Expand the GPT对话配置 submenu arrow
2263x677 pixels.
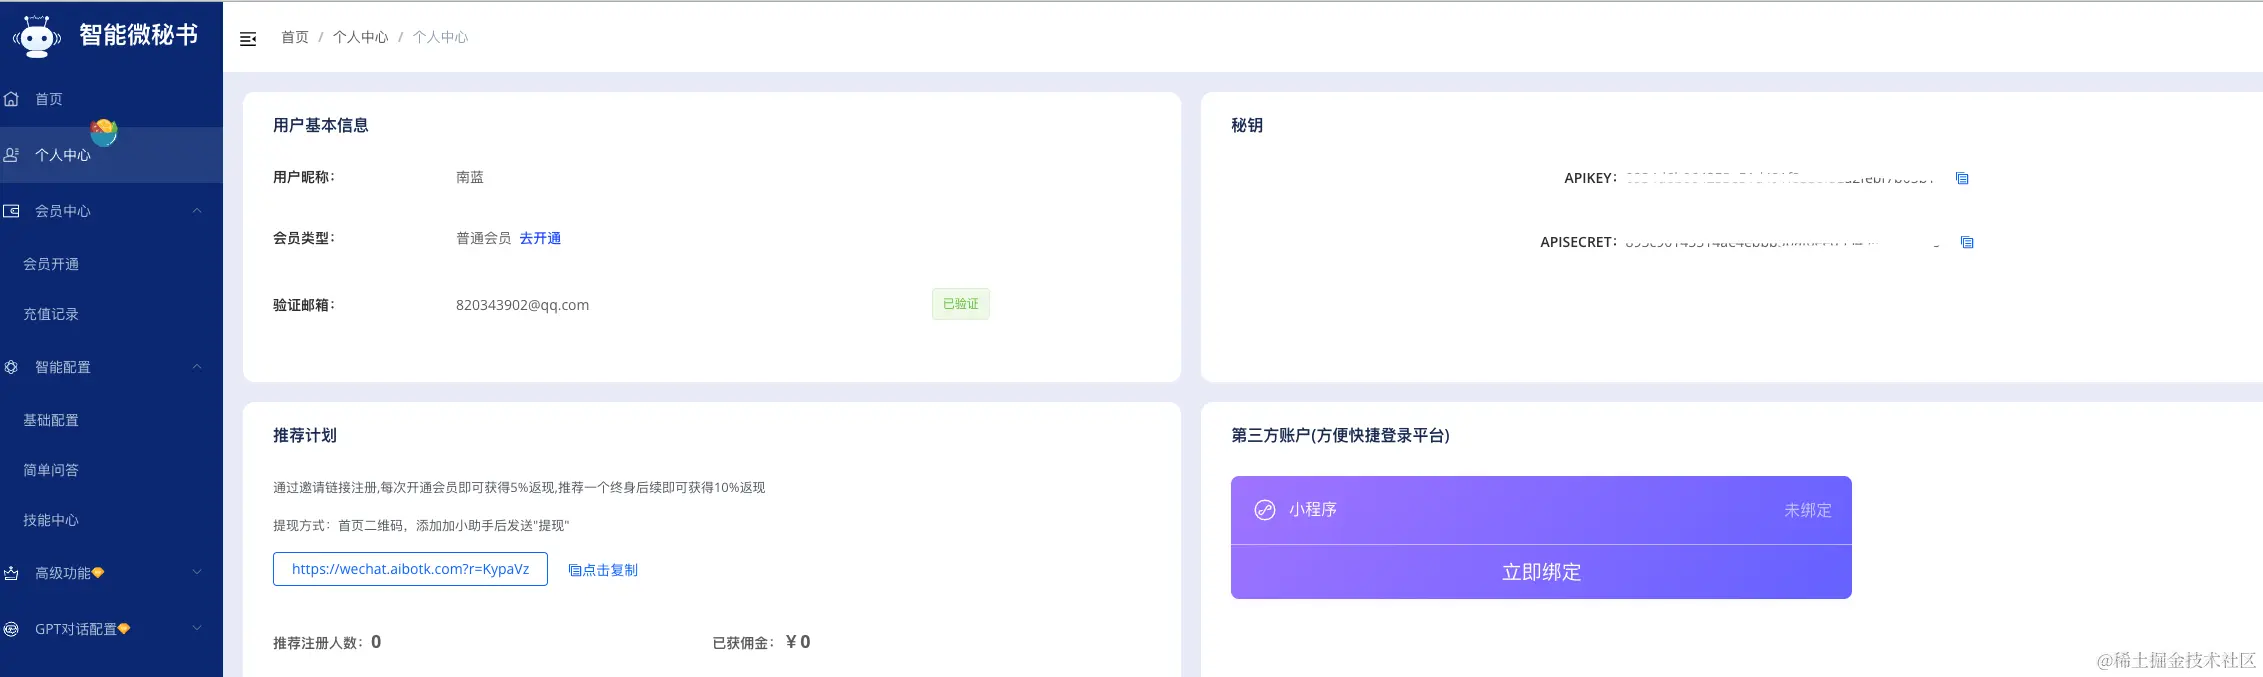pyautogui.click(x=197, y=629)
